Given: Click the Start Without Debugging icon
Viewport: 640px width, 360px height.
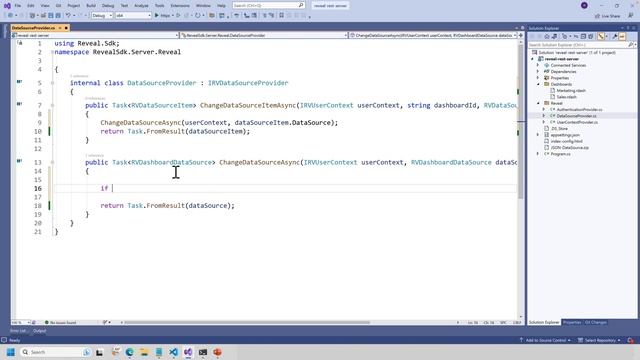Looking at the screenshot, I should (x=178, y=16).
